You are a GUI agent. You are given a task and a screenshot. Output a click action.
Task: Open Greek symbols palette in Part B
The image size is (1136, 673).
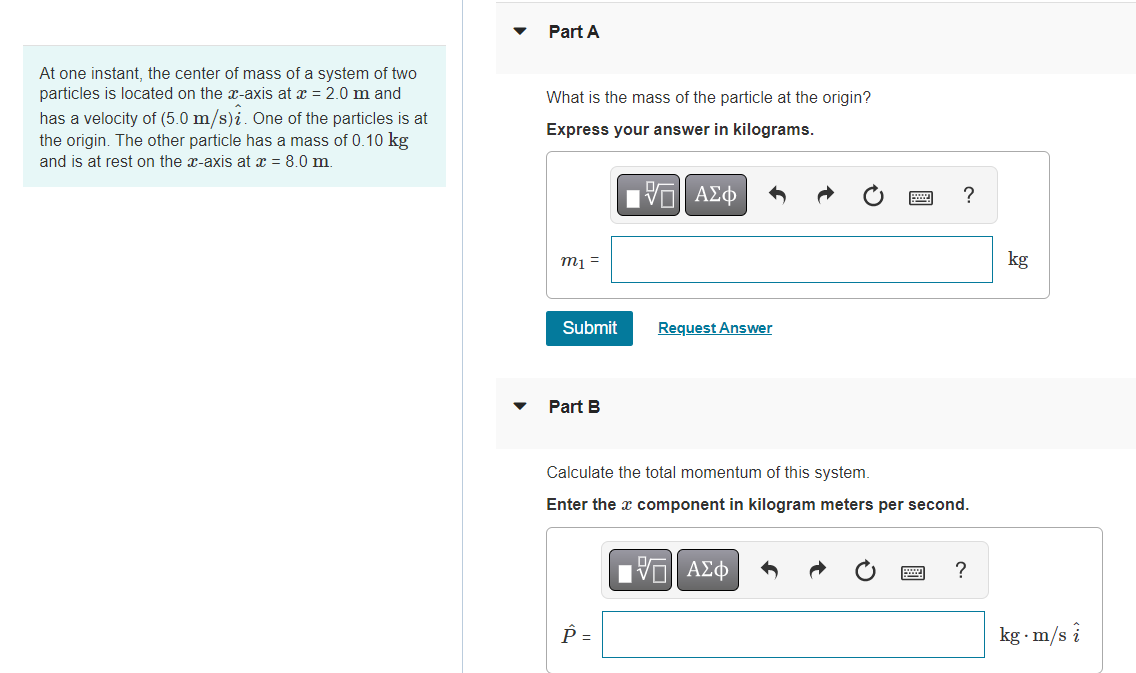(708, 570)
